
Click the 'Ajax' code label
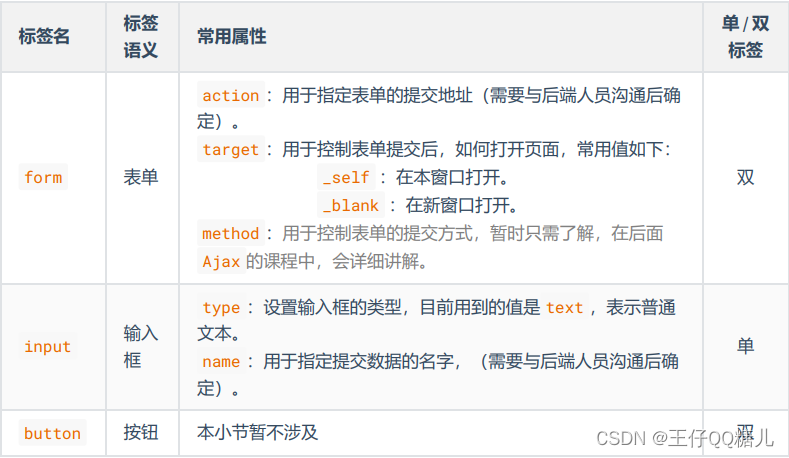click(221, 262)
